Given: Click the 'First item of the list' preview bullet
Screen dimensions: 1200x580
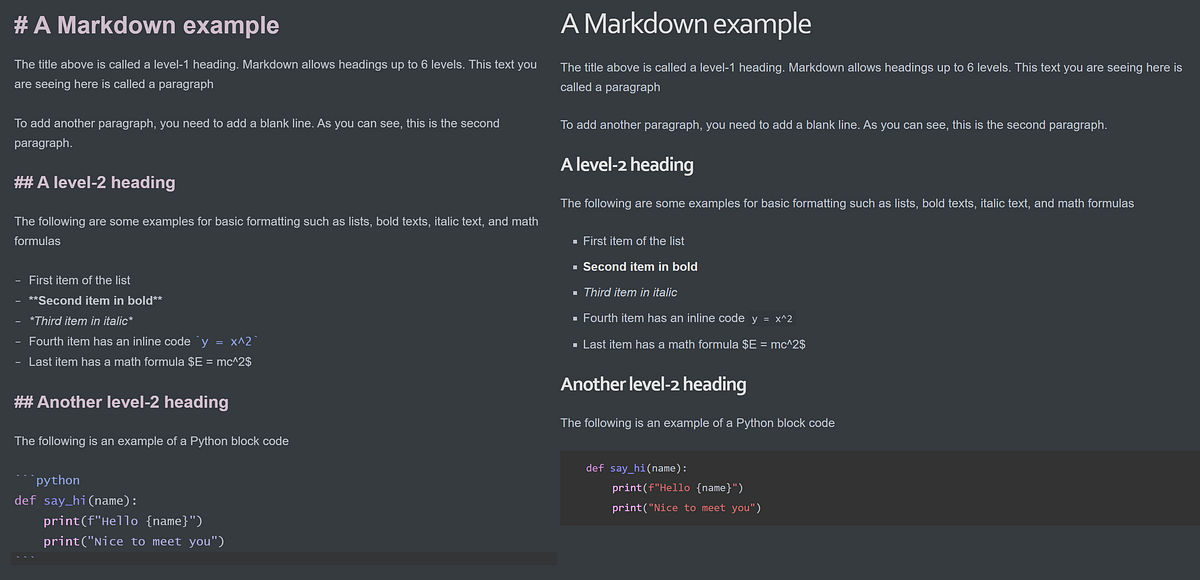Looking at the screenshot, I should [x=633, y=240].
